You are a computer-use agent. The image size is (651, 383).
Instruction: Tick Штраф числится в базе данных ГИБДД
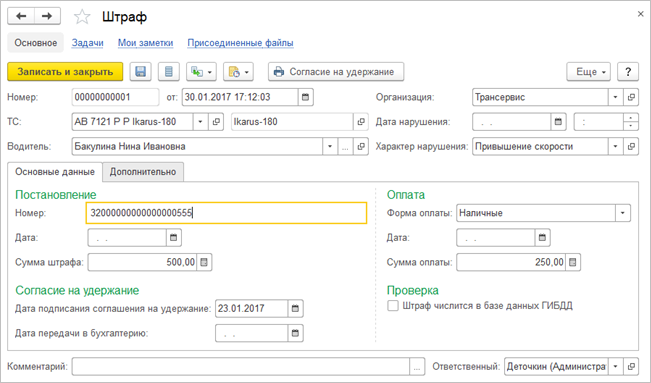pos(393,306)
